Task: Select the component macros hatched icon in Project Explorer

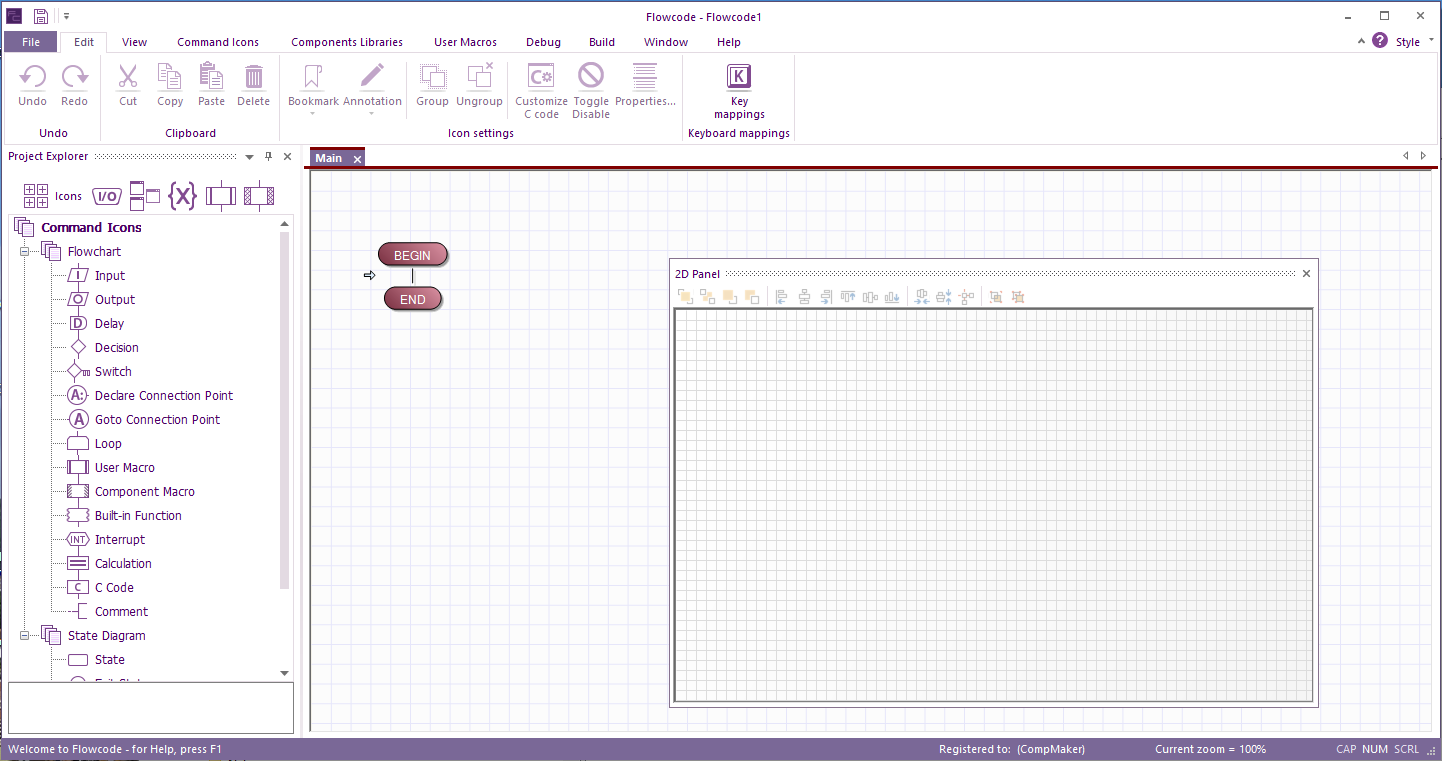Action: coord(259,196)
